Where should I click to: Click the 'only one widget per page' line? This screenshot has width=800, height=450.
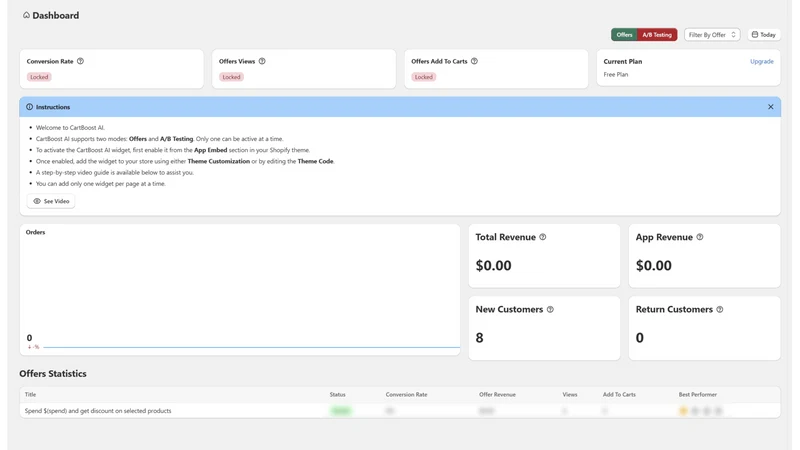click(101, 184)
